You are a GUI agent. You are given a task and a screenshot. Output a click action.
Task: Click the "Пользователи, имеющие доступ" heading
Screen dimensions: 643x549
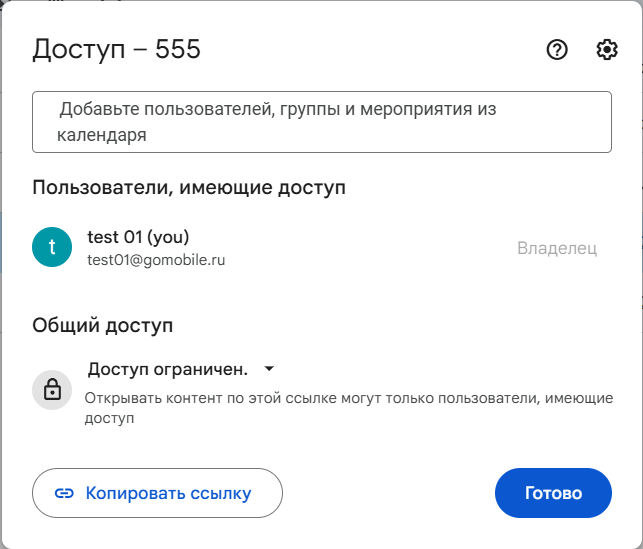point(189,187)
